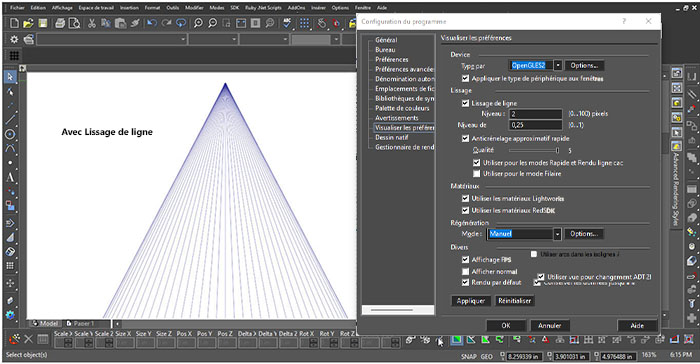Click the Redo arrow icon
Viewport: 700px width, 364px height.
(167, 23)
